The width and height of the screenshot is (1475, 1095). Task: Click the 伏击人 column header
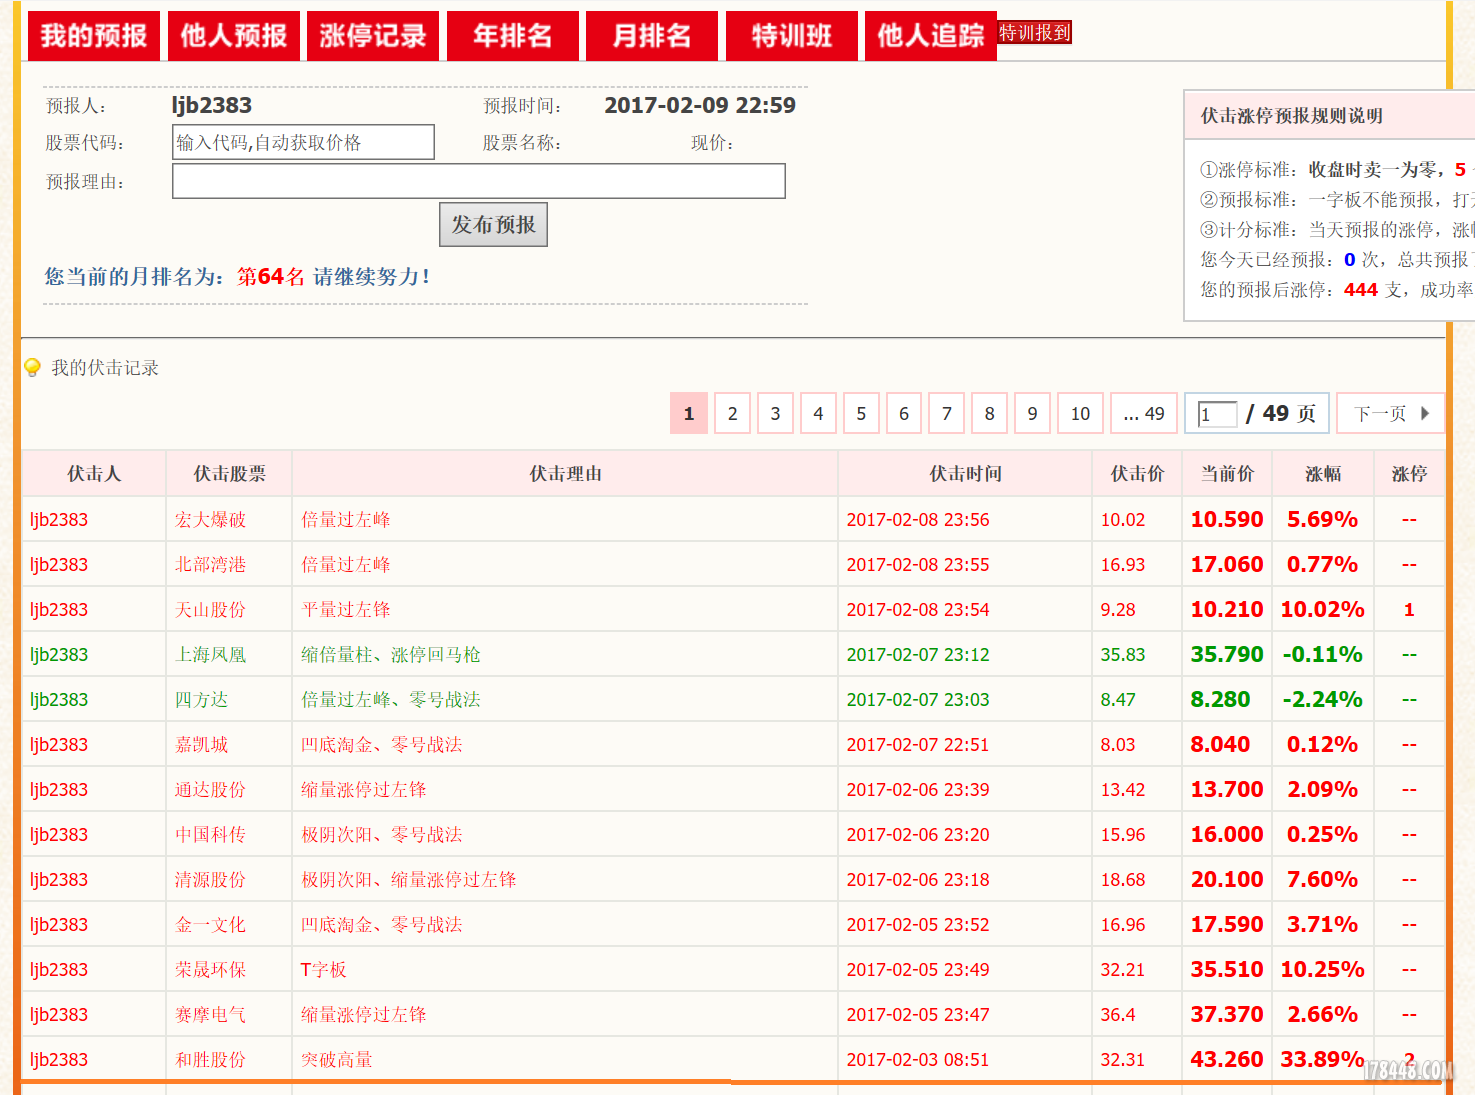click(94, 474)
